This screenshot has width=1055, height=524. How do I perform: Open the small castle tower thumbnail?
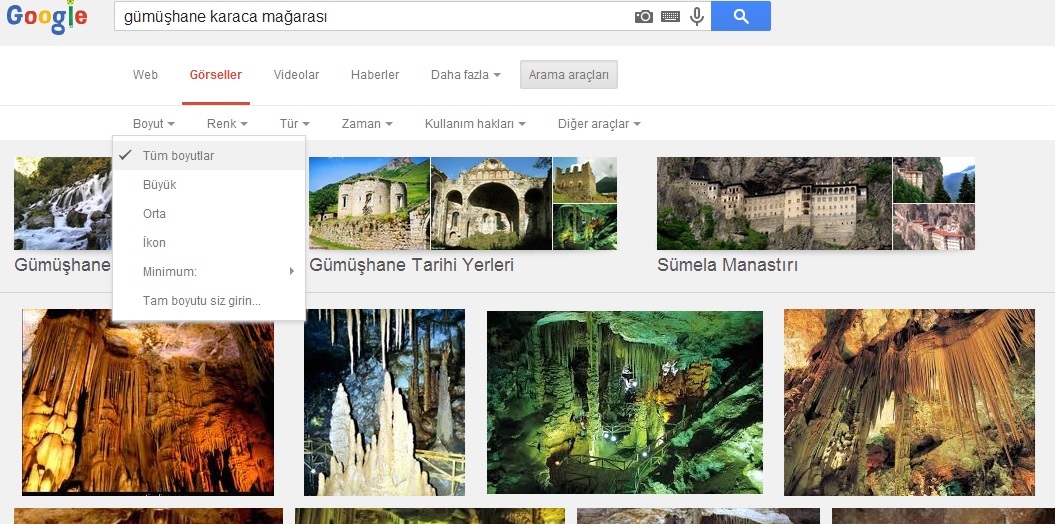tap(585, 180)
